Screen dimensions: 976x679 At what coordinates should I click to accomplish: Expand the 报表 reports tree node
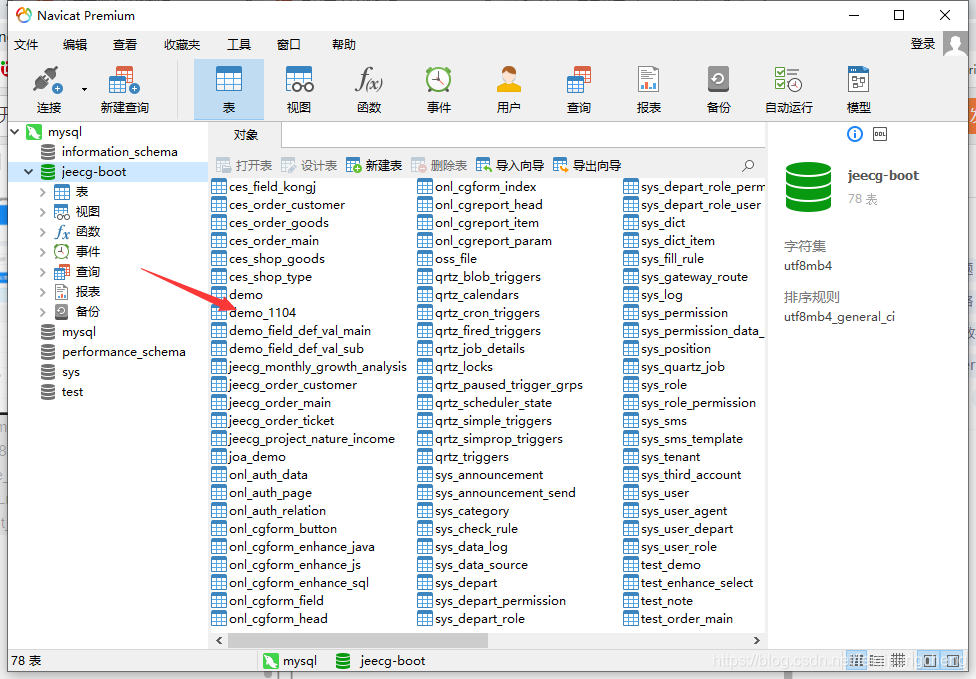[42, 292]
